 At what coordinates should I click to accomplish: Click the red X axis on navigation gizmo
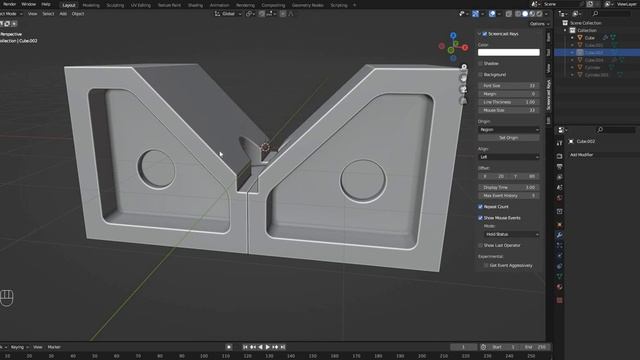tap(465, 48)
